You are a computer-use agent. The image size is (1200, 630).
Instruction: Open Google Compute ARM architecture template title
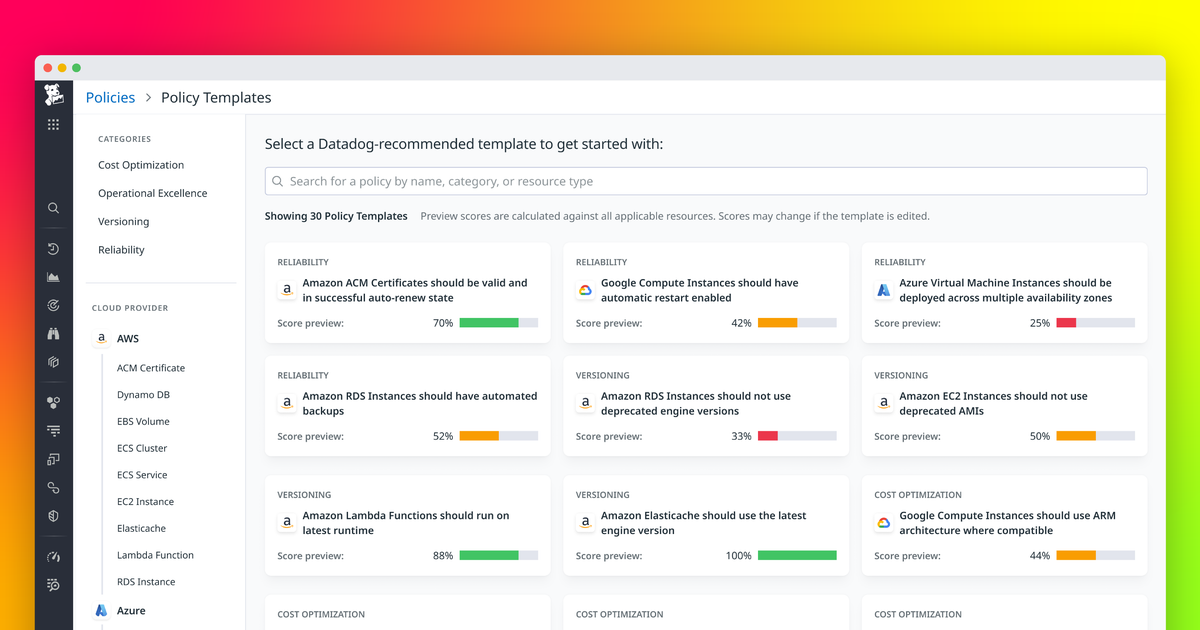pos(1007,523)
